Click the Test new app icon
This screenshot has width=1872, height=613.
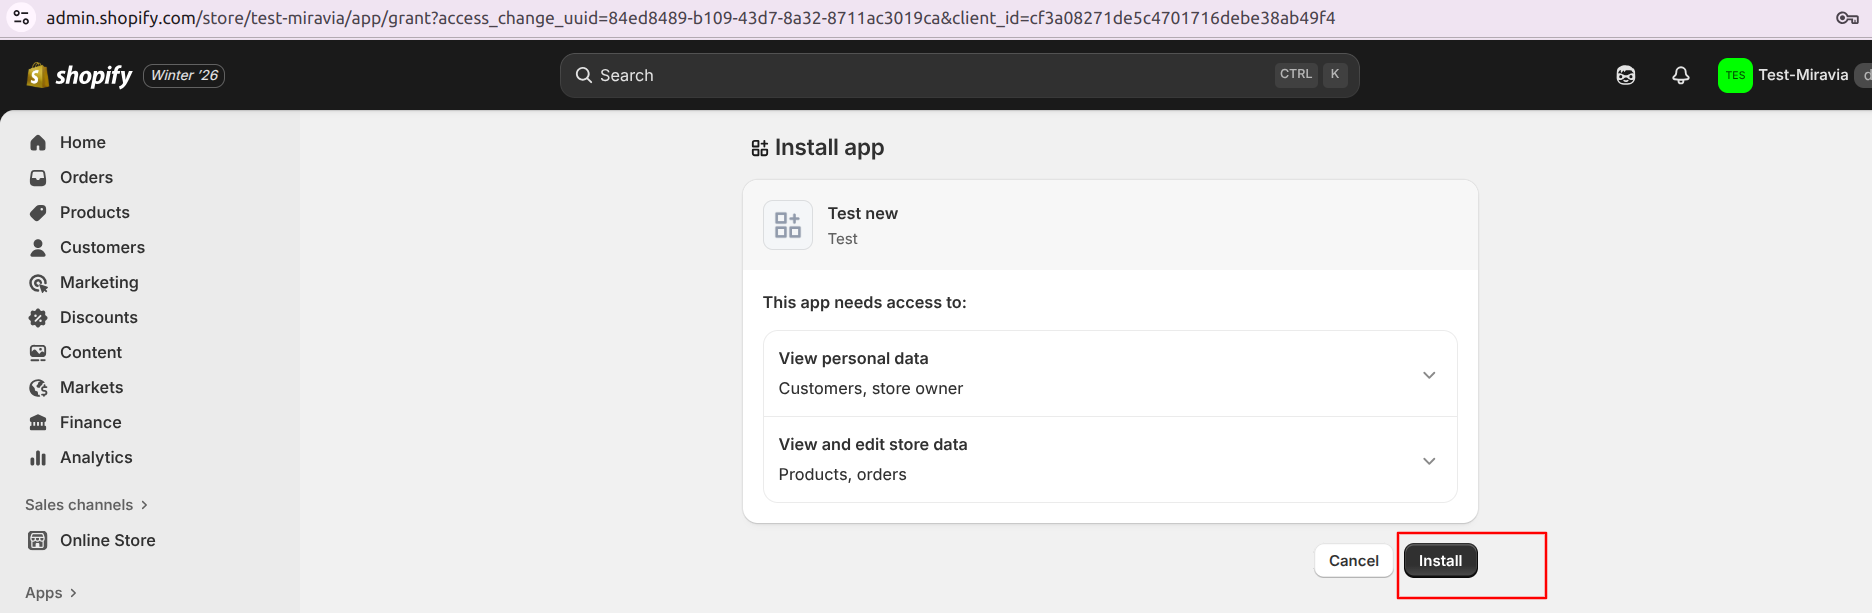coord(788,225)
